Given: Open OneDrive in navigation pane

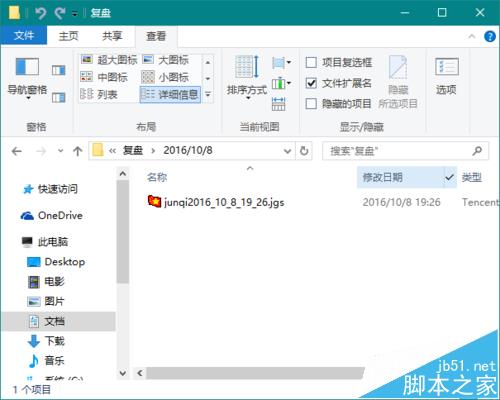Looking at the screenshot, I should [51, 215].
